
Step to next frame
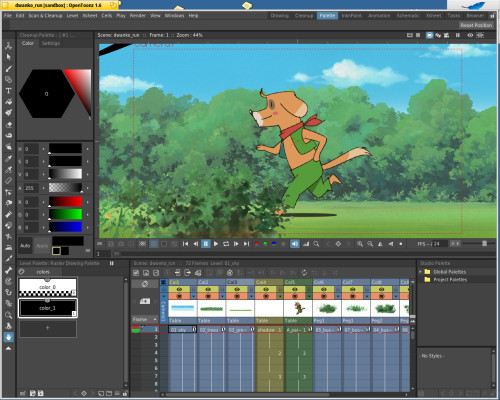pos(236,244)
